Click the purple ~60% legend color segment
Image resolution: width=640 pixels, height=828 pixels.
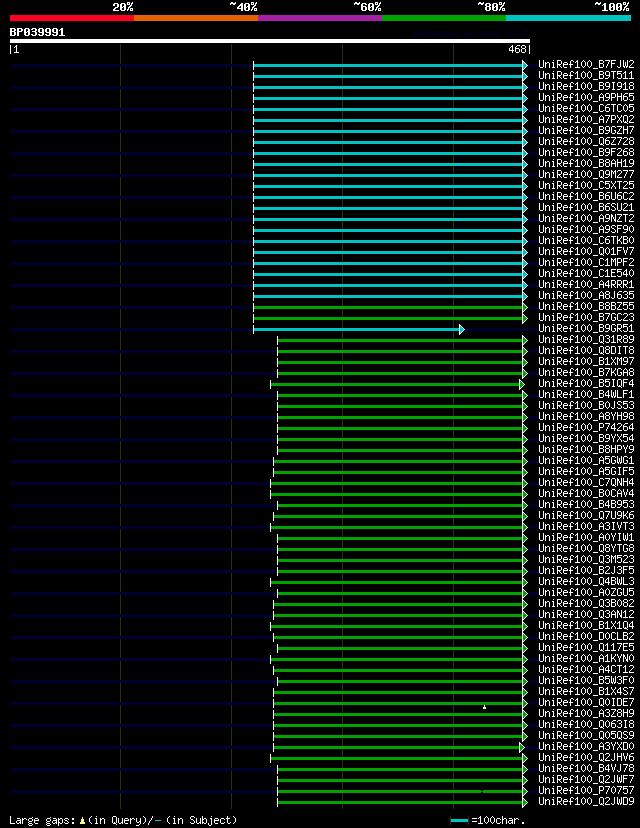320,18
